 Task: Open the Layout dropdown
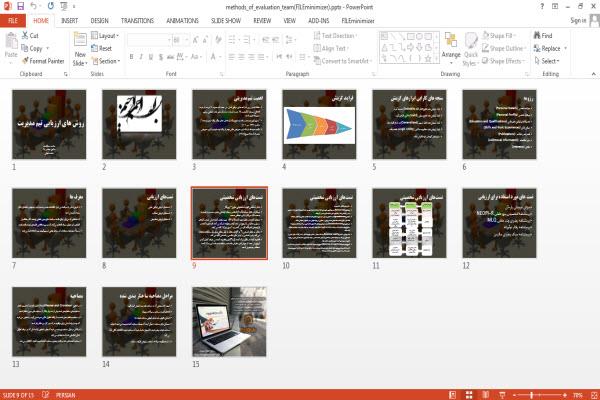(105, 36)
